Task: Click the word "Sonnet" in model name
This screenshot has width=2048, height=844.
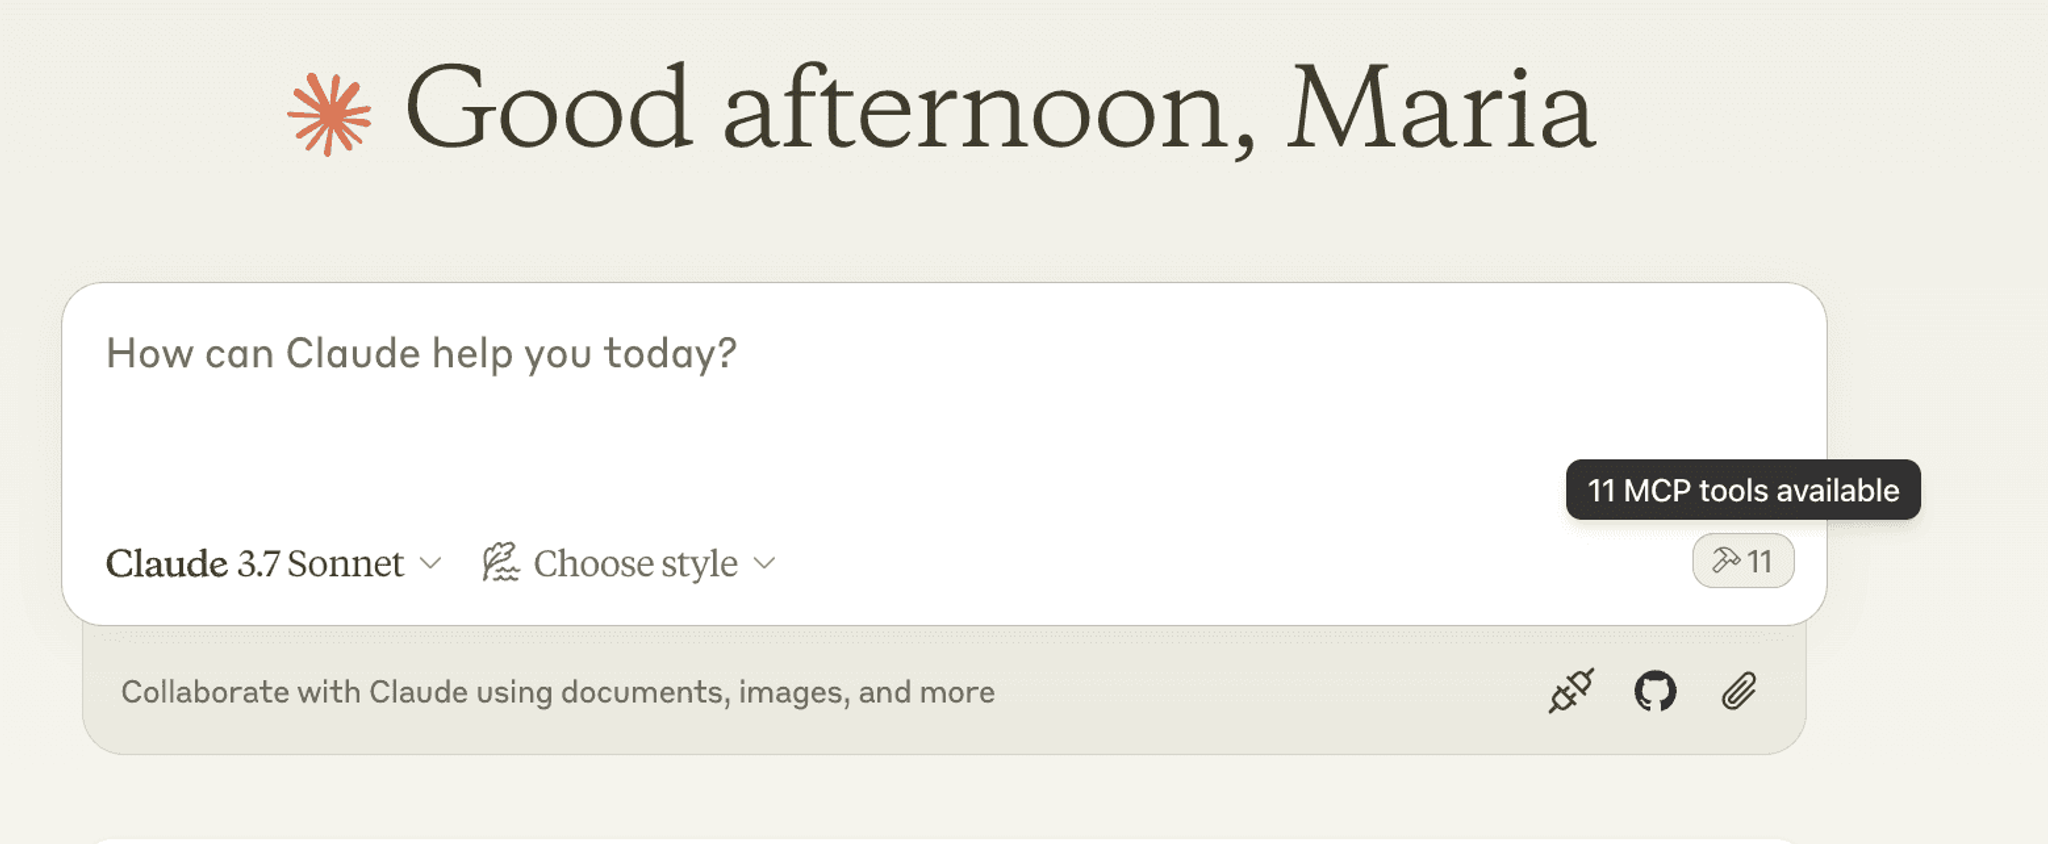Action: coord(346,564)
